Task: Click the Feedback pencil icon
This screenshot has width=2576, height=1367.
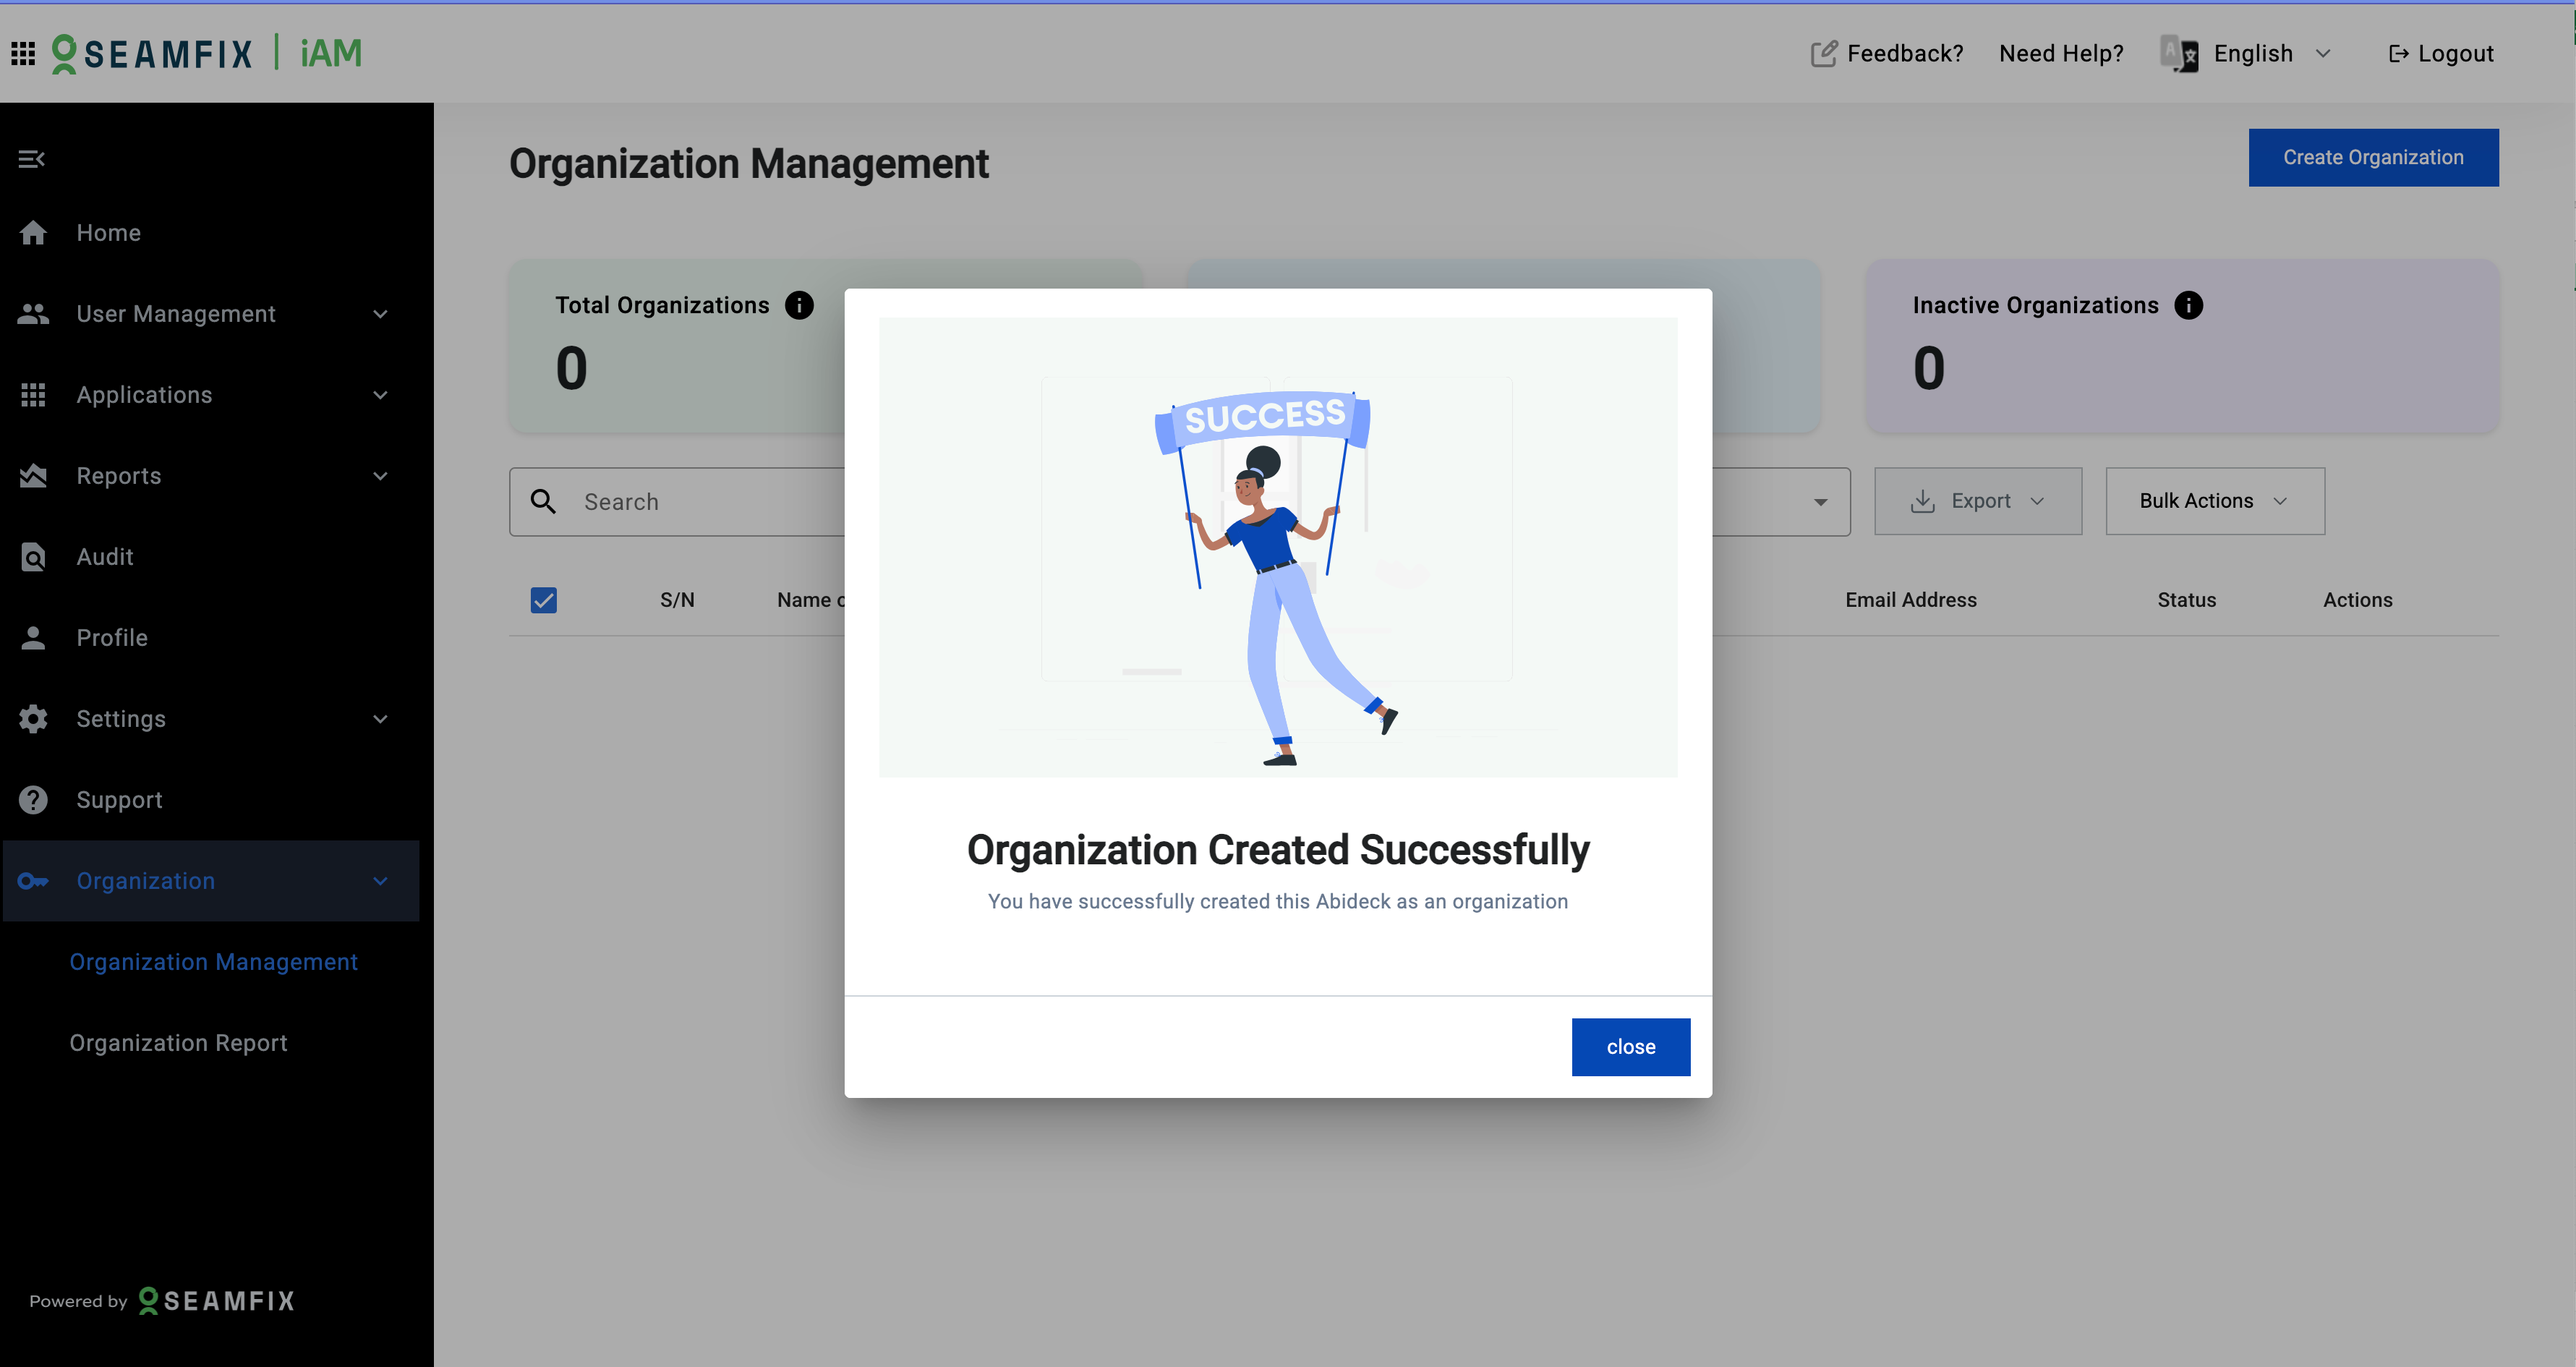Action: pos(1823,53)
